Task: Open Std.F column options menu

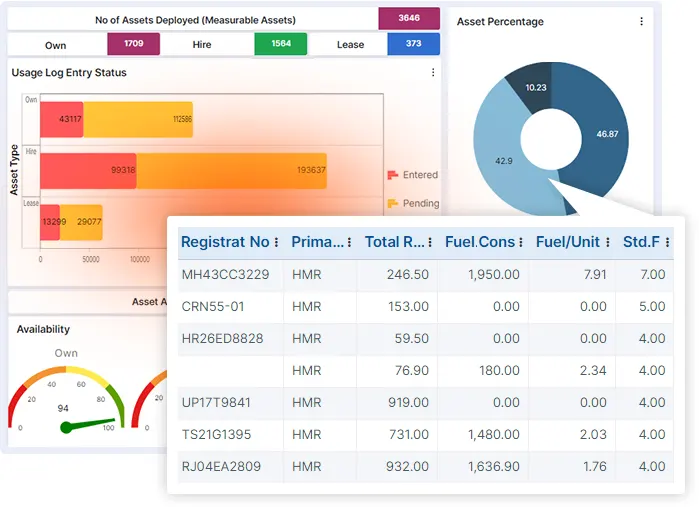Action: pyautogui.click(x=669, y=243)
